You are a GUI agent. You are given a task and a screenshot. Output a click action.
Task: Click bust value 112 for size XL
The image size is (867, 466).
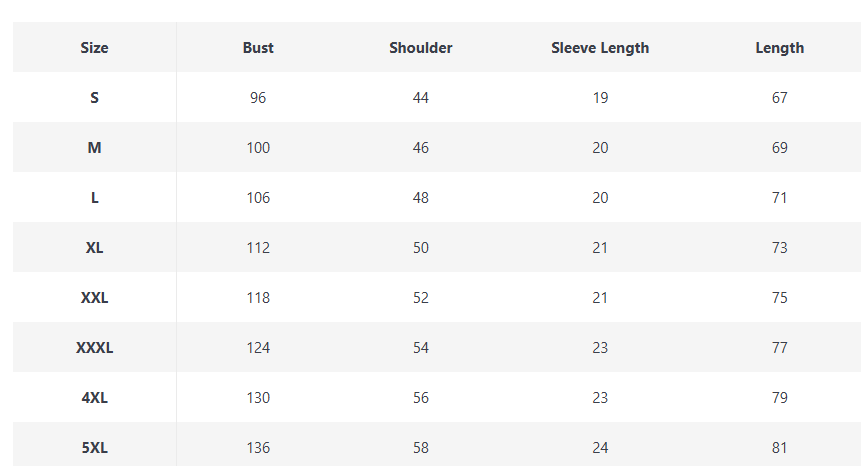258,247
